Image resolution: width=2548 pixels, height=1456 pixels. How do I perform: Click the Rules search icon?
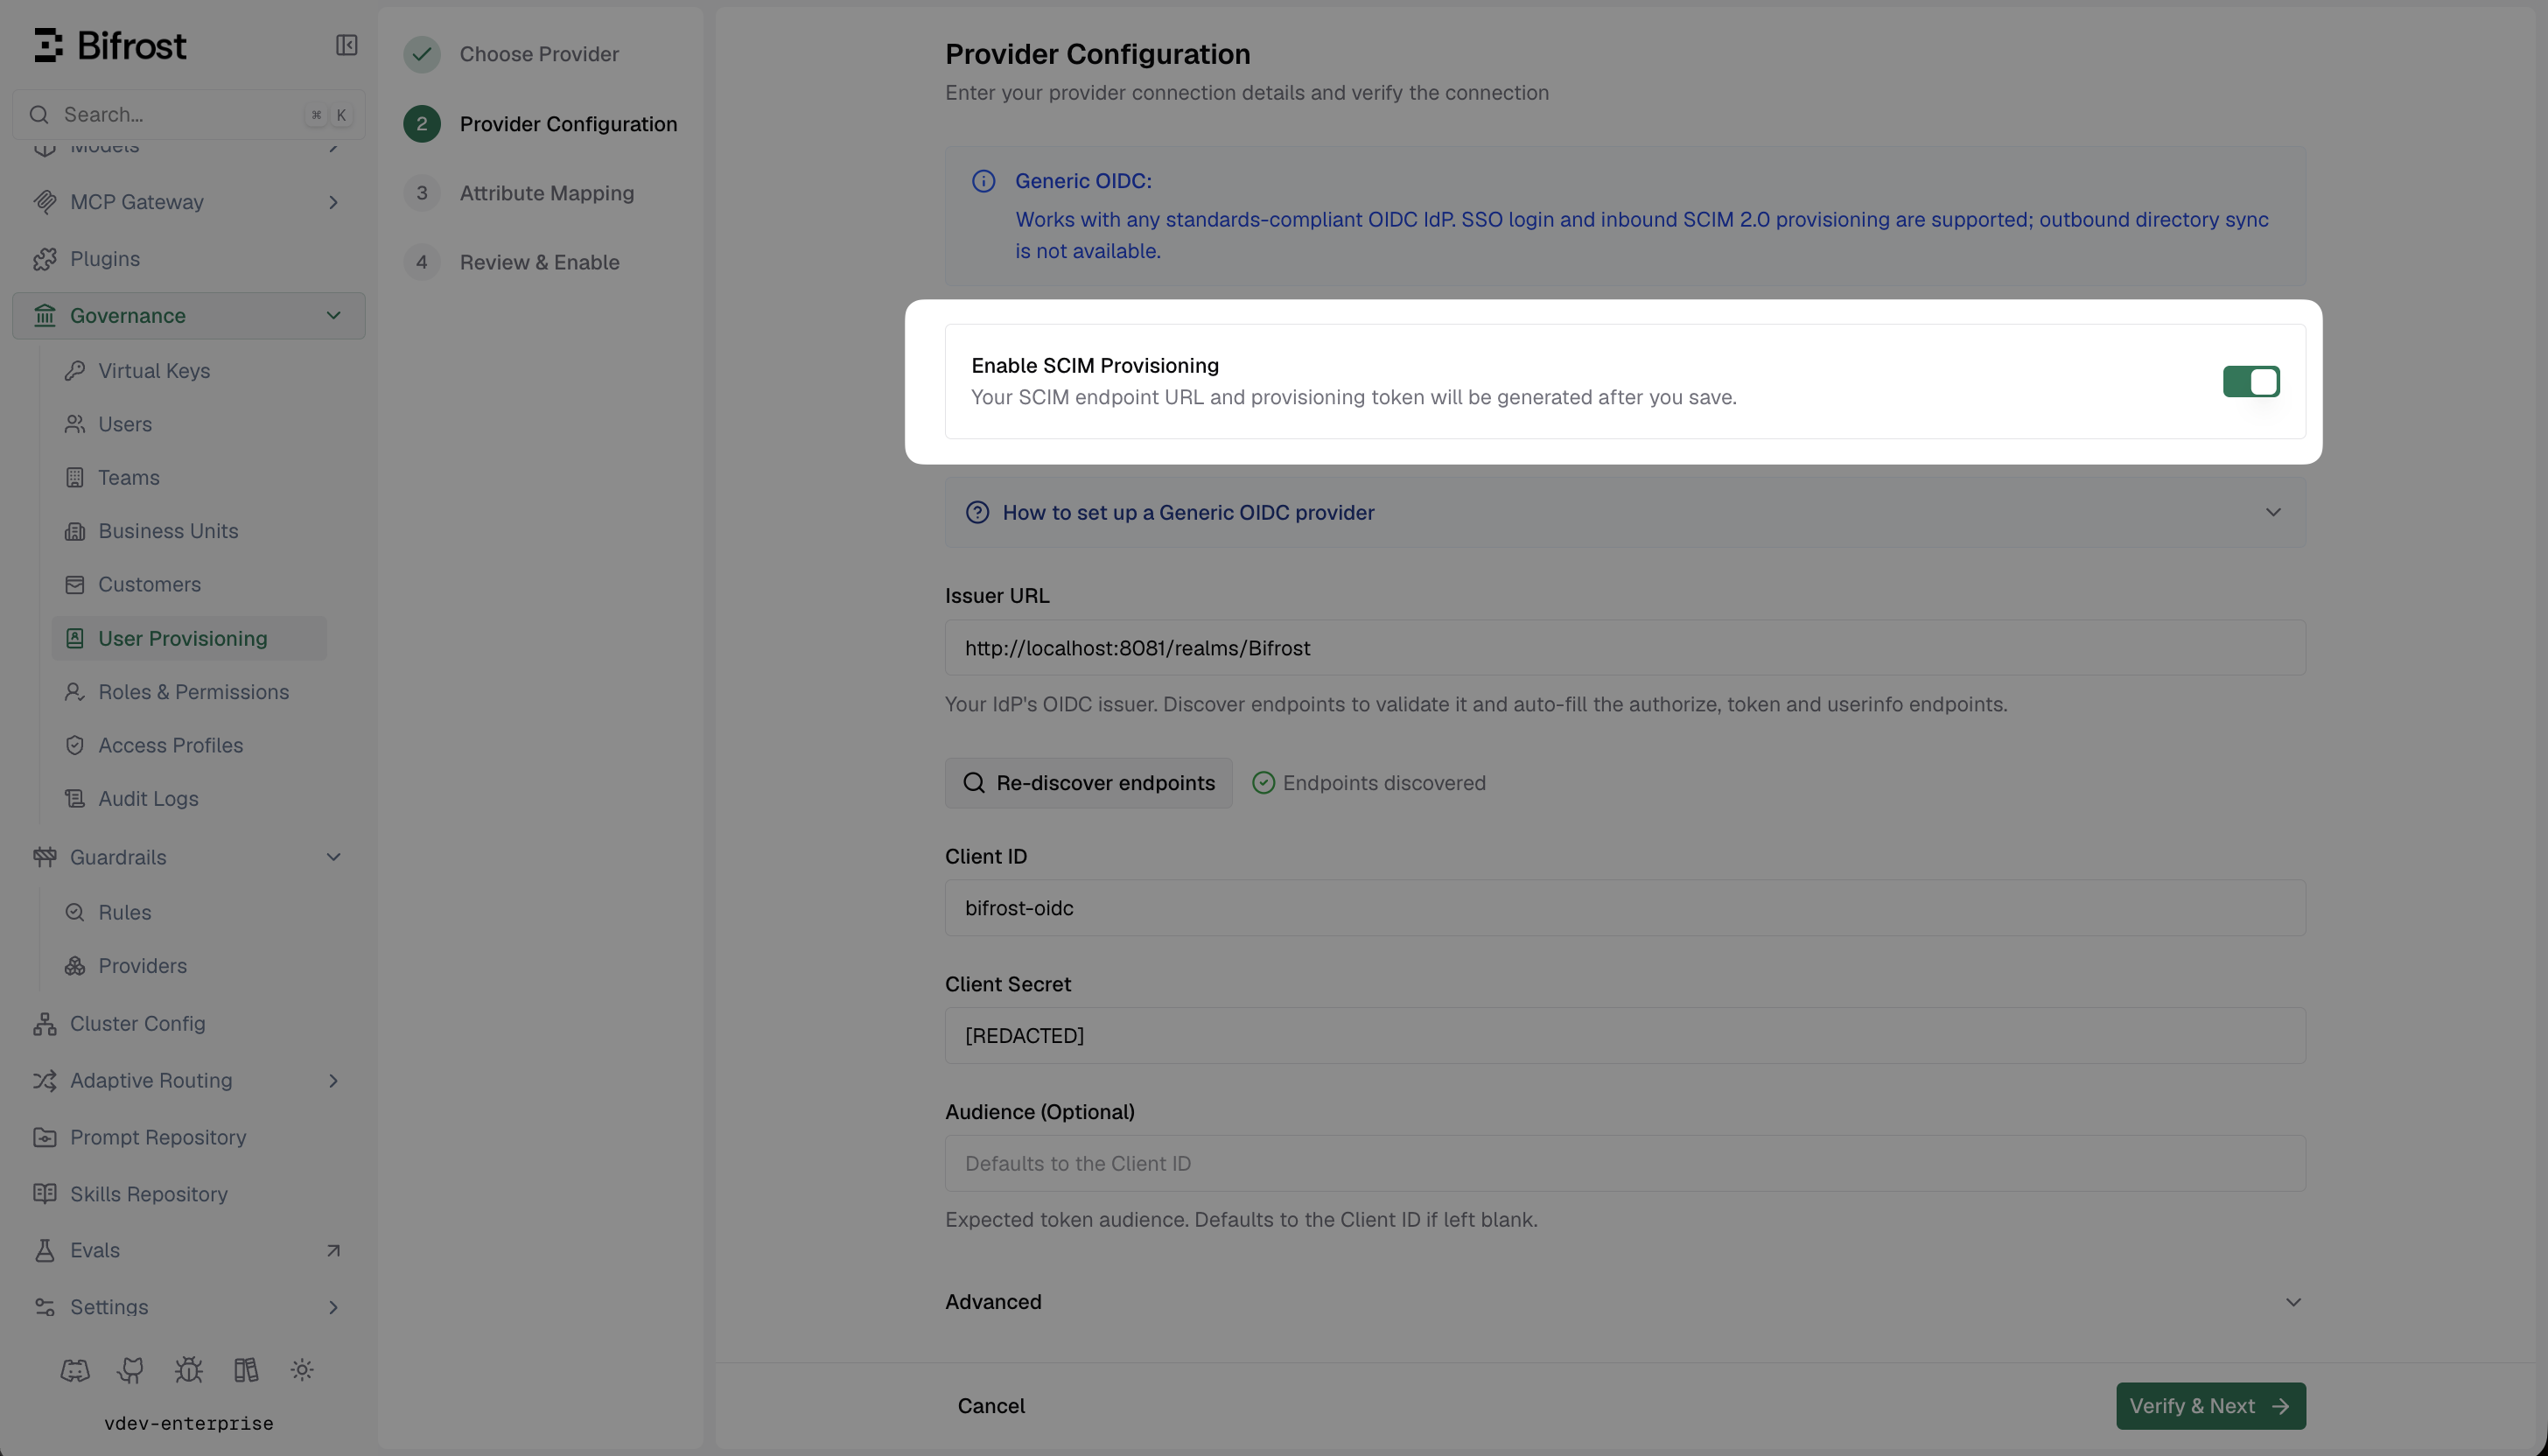point(75,912)
